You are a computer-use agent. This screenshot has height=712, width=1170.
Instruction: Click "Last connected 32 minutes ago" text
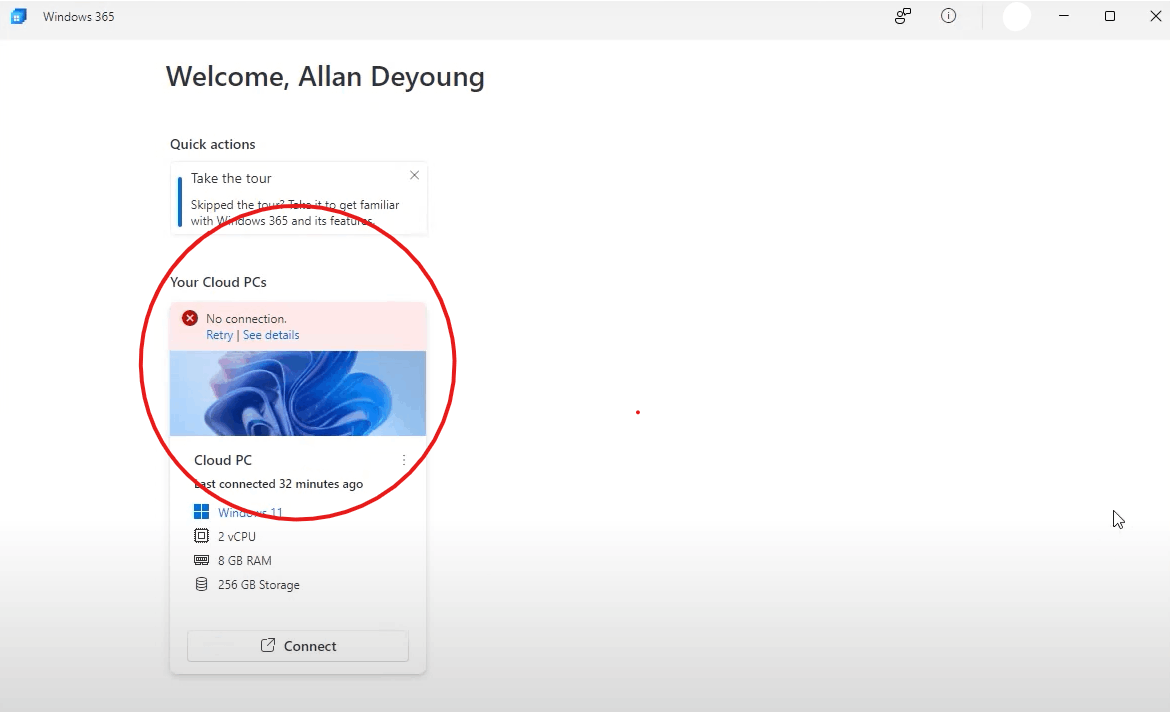278,484
